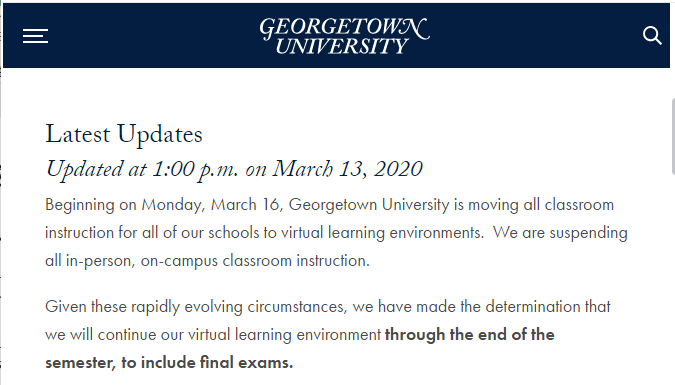Open the hamburger navigation menu

35,36
